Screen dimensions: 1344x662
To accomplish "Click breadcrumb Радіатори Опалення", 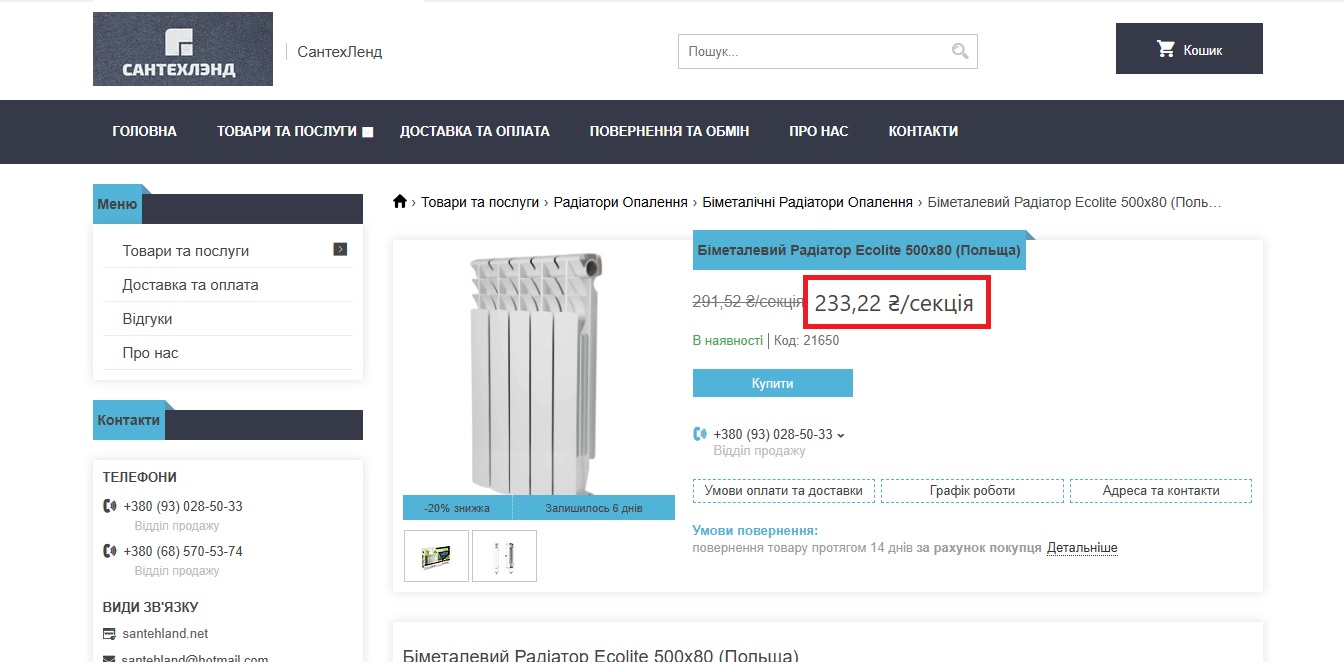I will coord(621,202).
